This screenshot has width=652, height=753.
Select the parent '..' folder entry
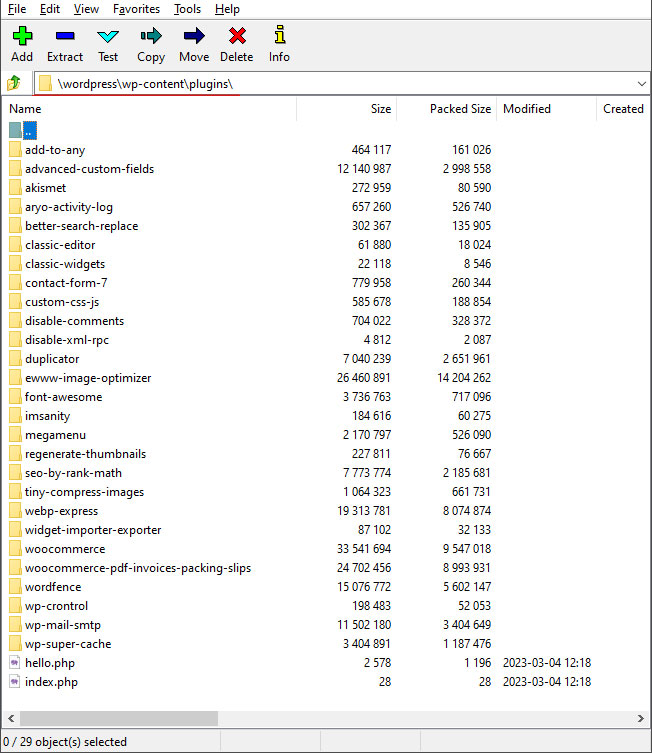click(x=23, y=131)
